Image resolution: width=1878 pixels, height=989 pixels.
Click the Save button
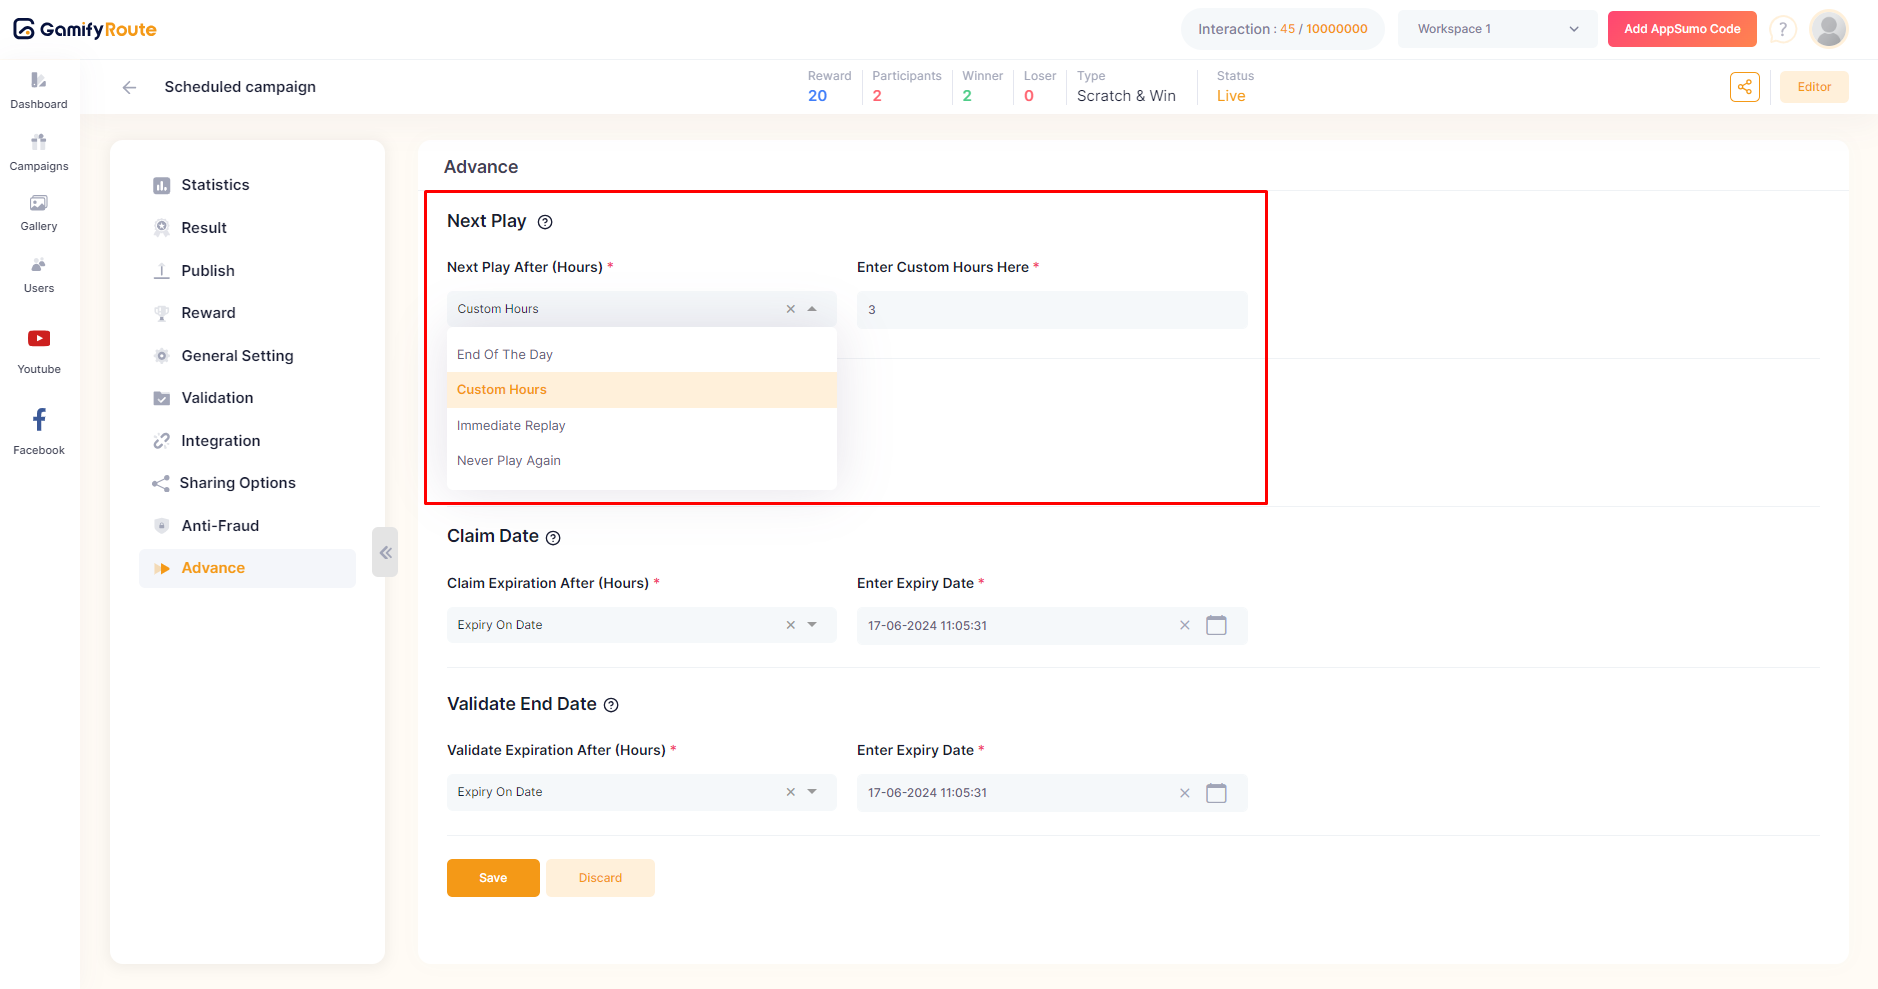(493, 878)
